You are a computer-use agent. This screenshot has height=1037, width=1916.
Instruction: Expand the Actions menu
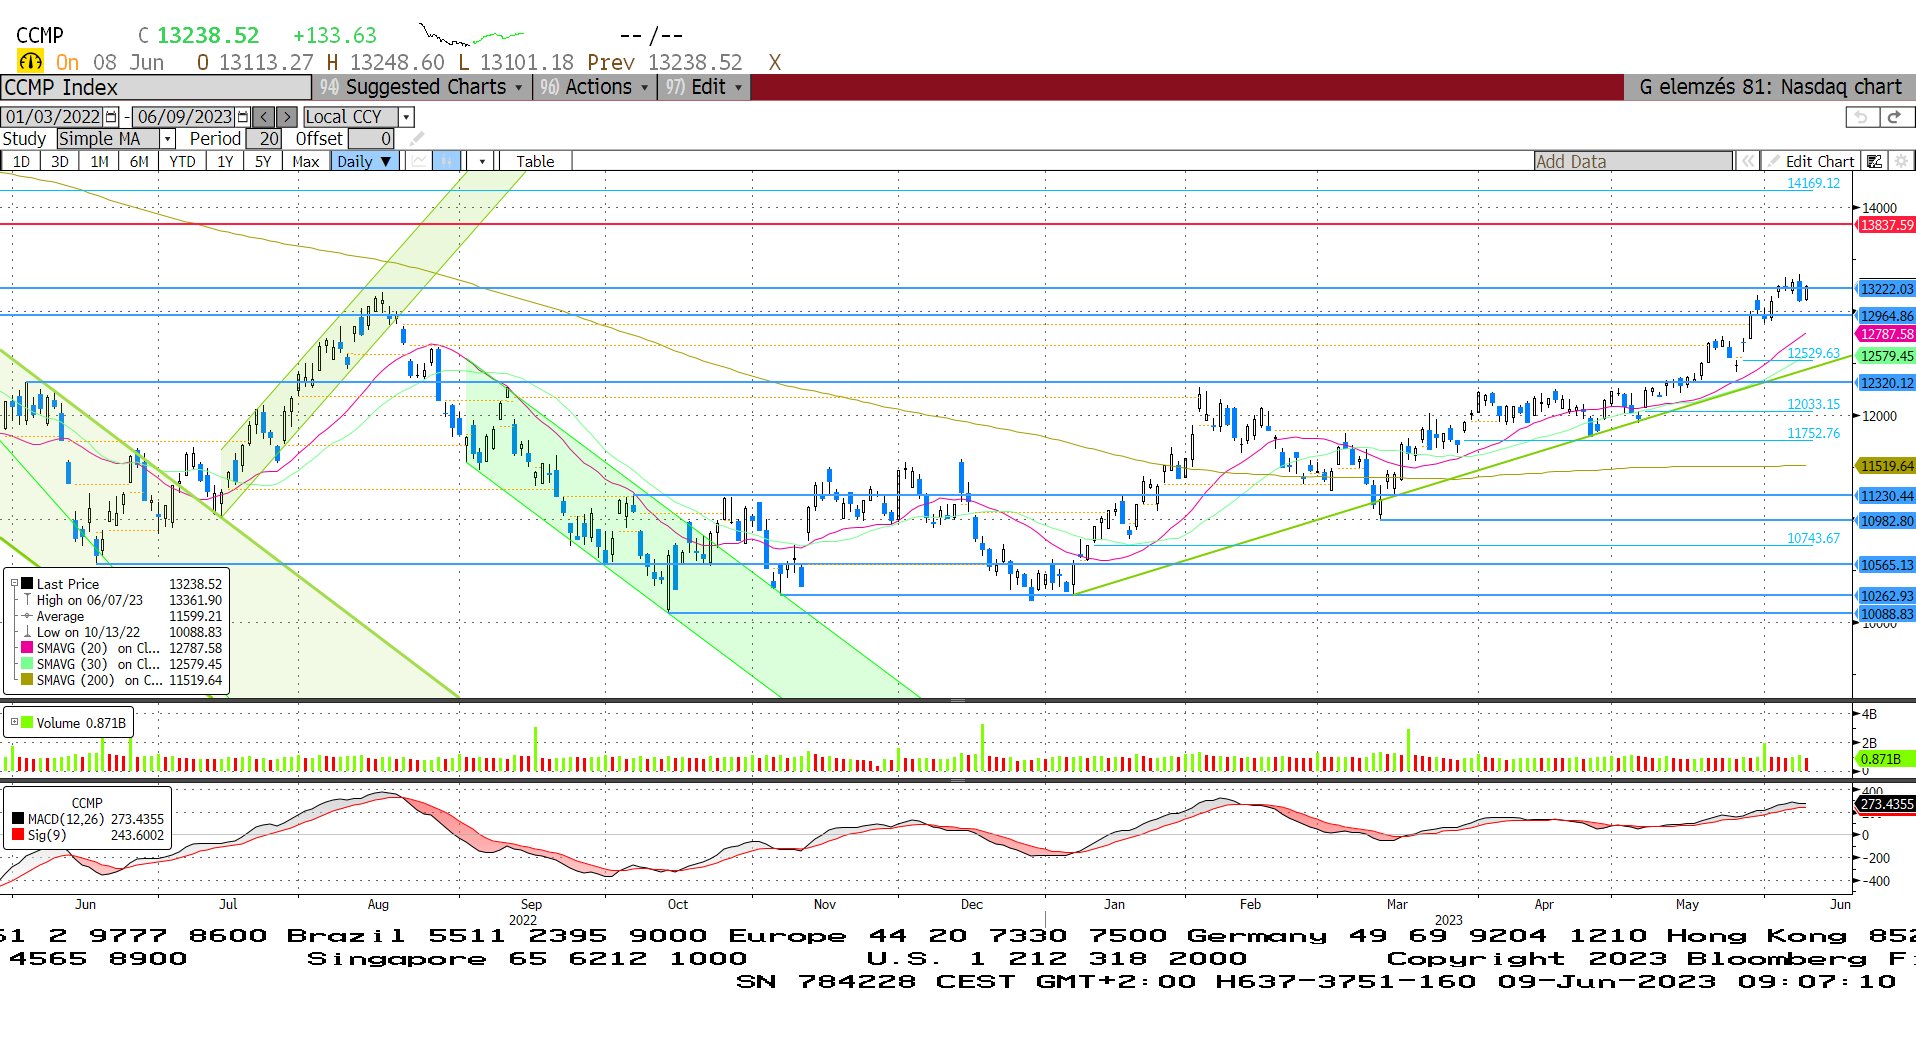point(594,87)
